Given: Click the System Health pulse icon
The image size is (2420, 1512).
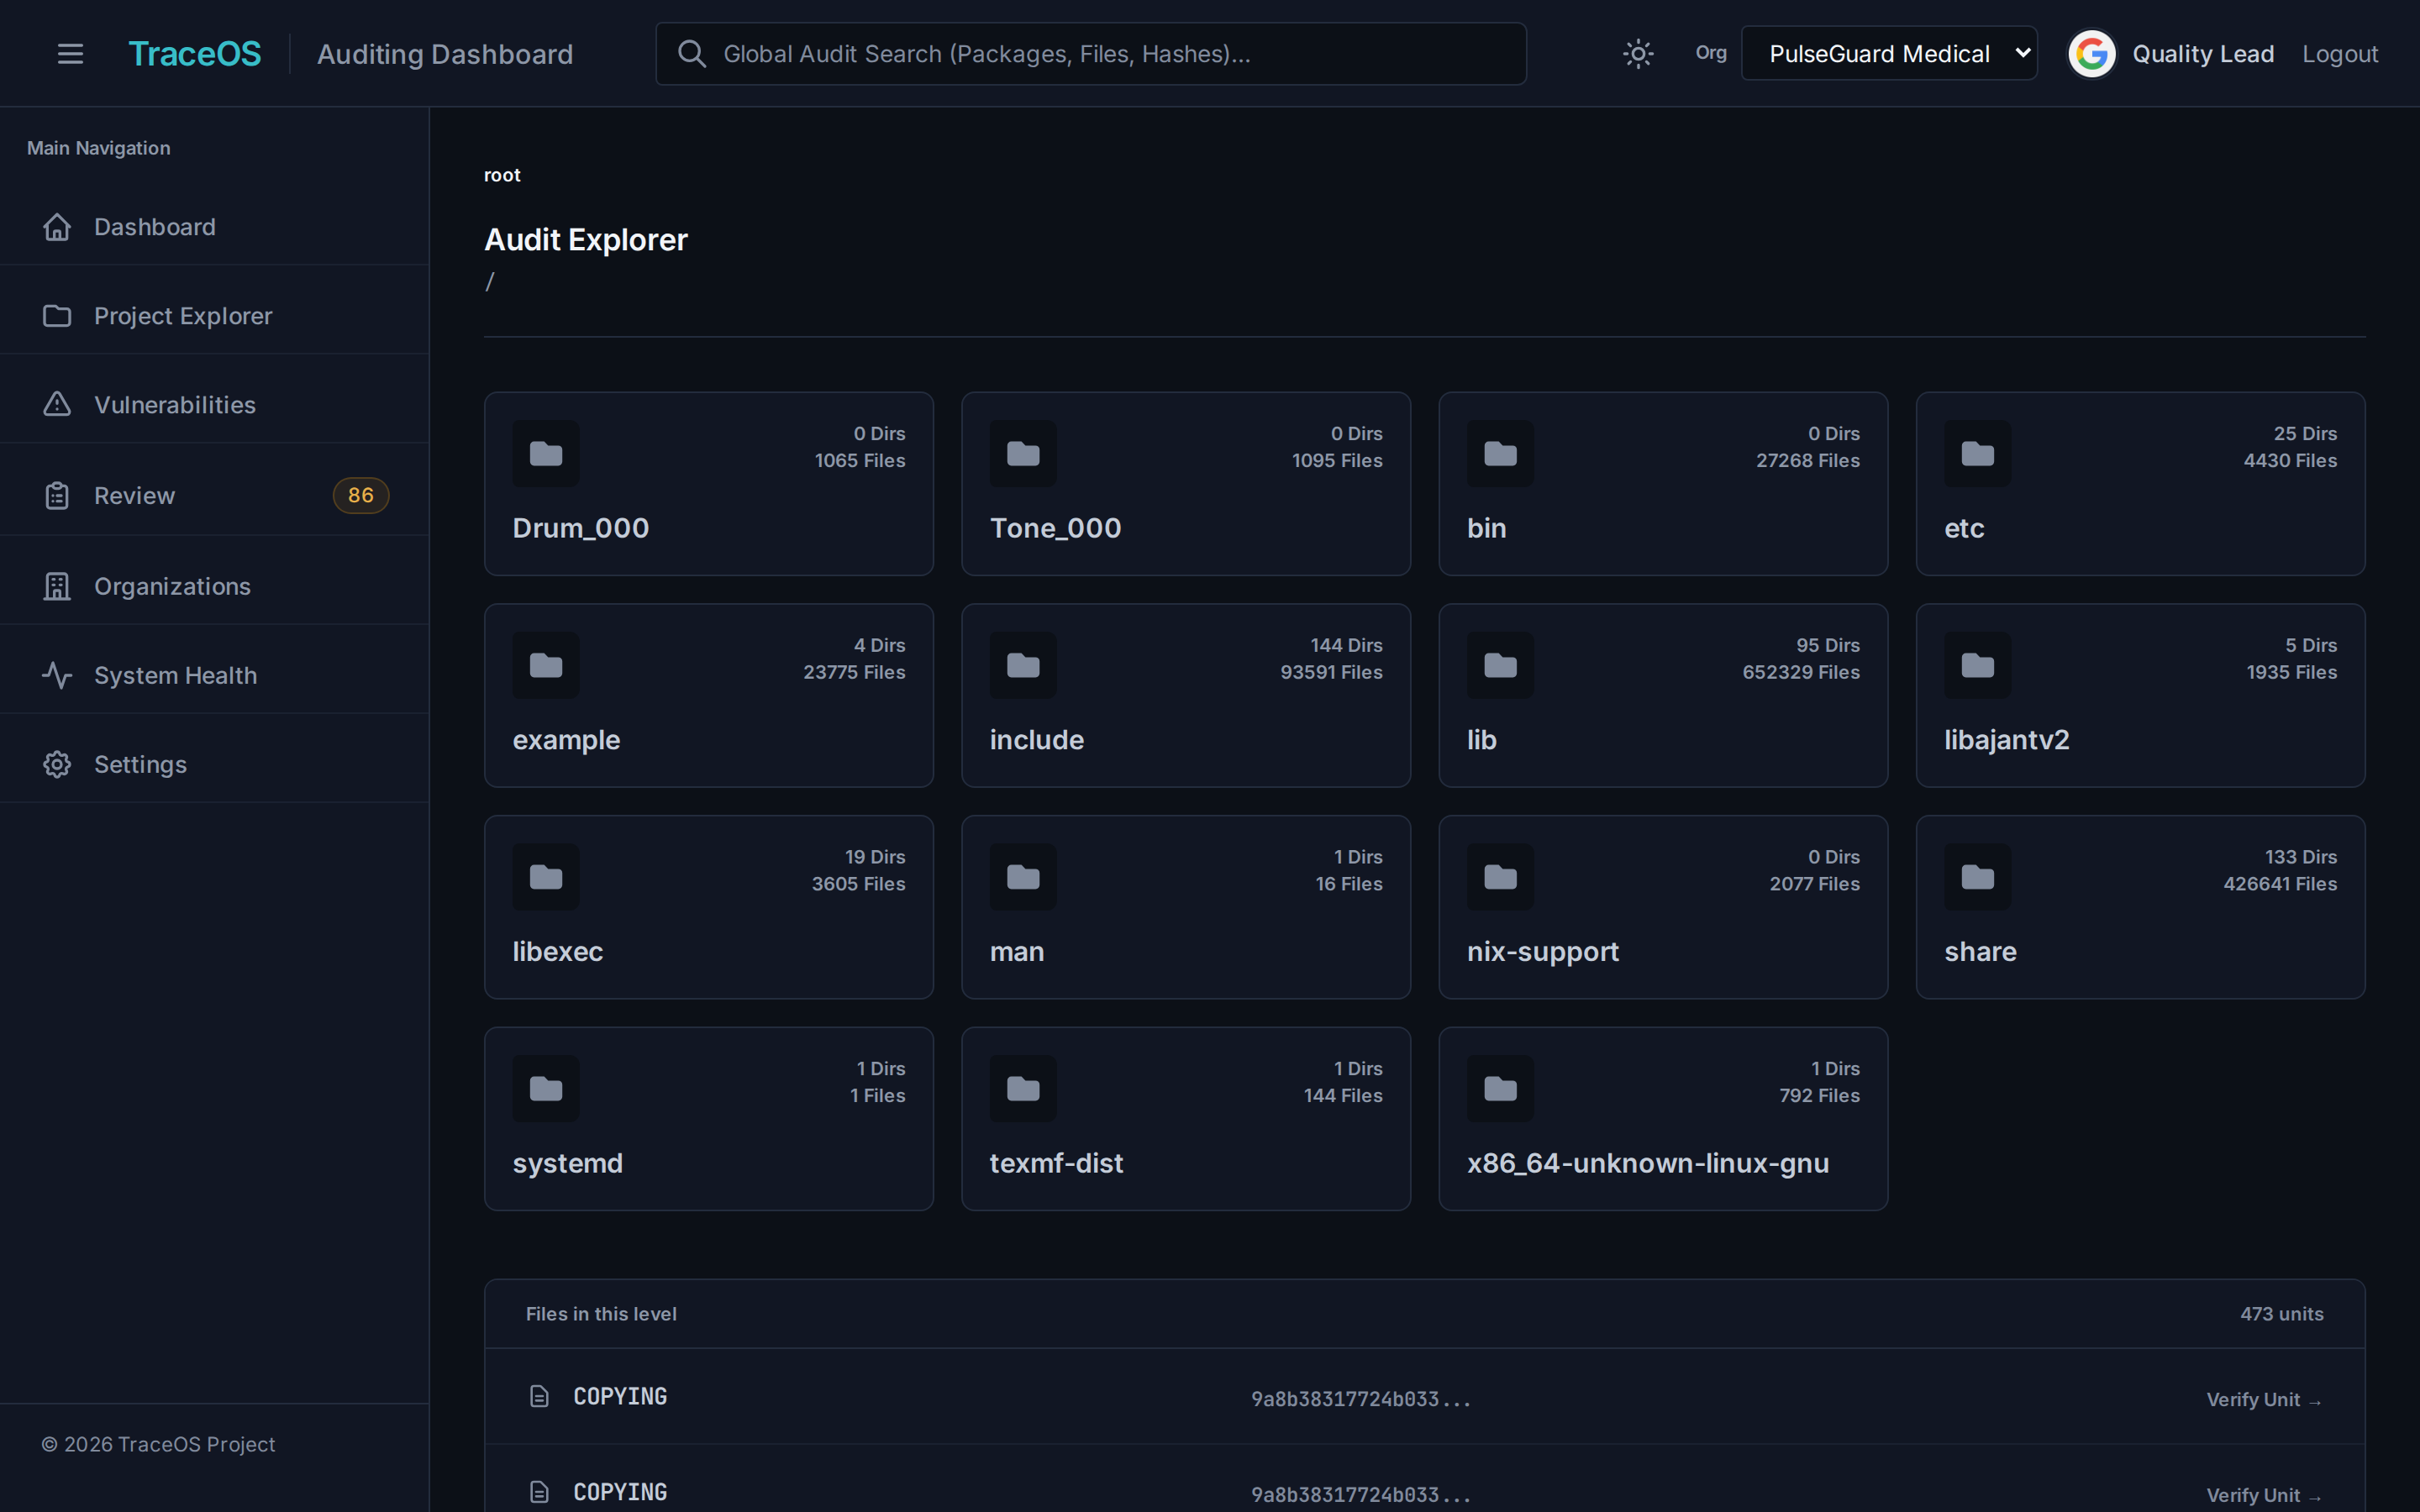Looking at the screenshot, I should 57,676.
